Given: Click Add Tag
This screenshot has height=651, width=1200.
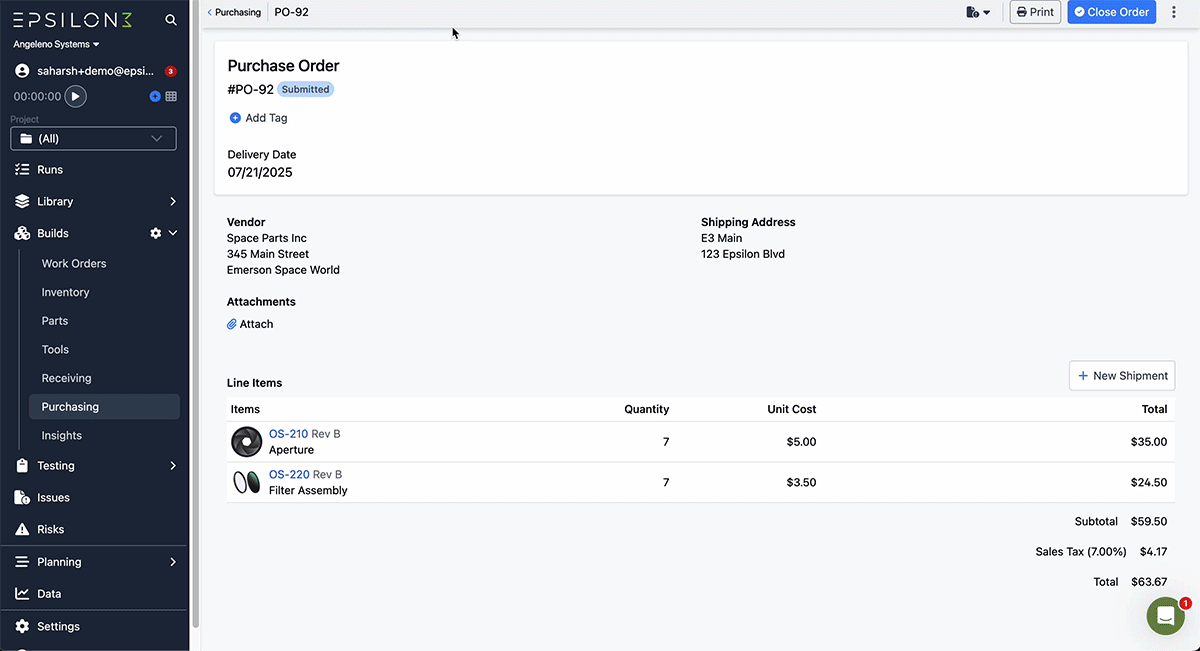Looking at the screenshot, I should click(258, 118).
